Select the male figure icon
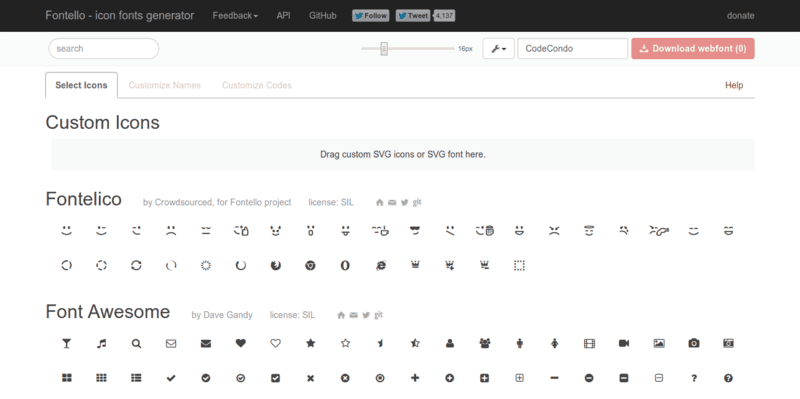This screenshot has height=399, width=800. 519,343
